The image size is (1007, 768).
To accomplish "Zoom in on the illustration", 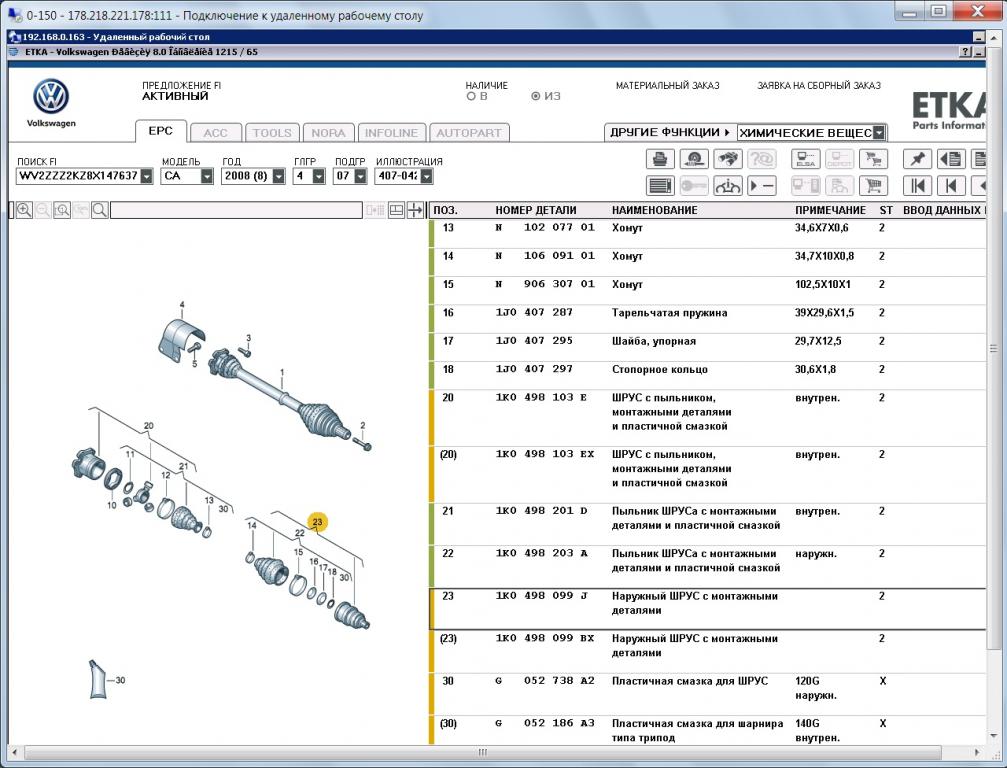I will 24,210.
